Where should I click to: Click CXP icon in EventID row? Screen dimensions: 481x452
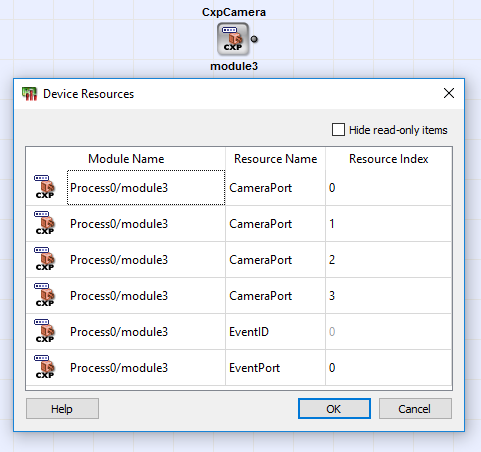(x=44, y=331)
